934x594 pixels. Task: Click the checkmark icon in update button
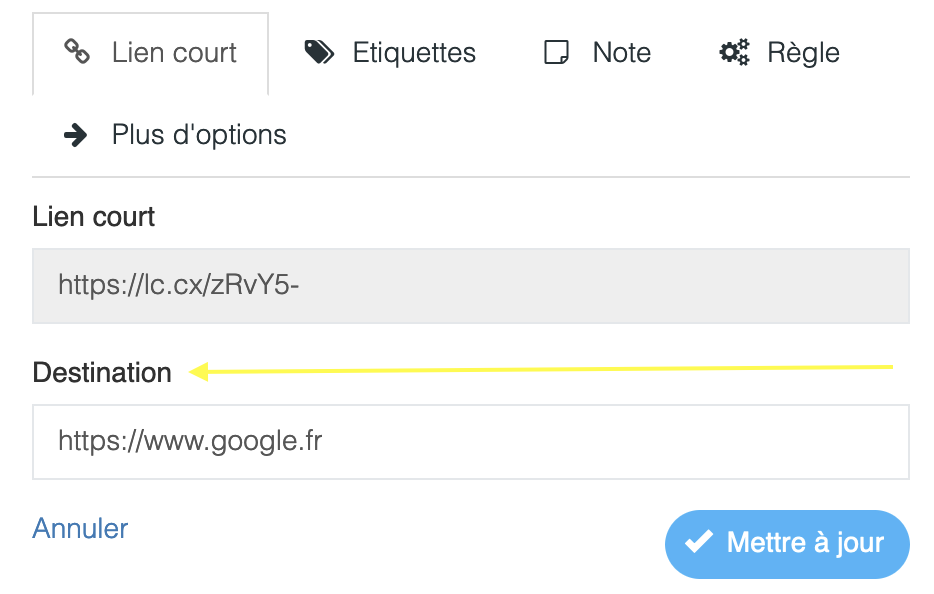tap(699, 542)
